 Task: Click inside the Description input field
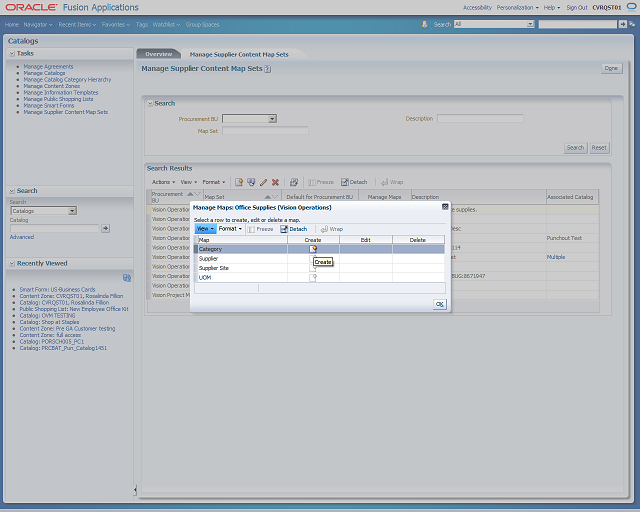[x=480, y=118]
